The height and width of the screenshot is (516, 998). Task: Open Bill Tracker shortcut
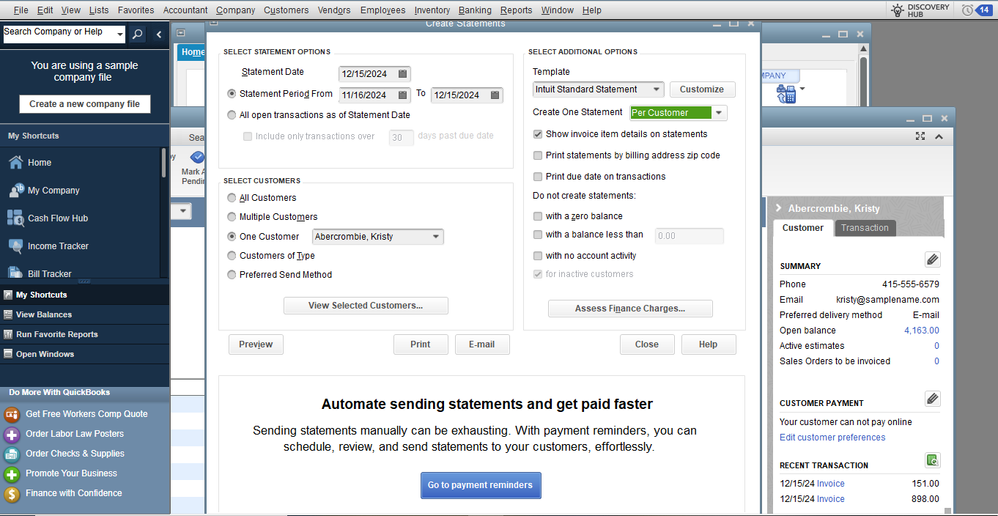39,274
